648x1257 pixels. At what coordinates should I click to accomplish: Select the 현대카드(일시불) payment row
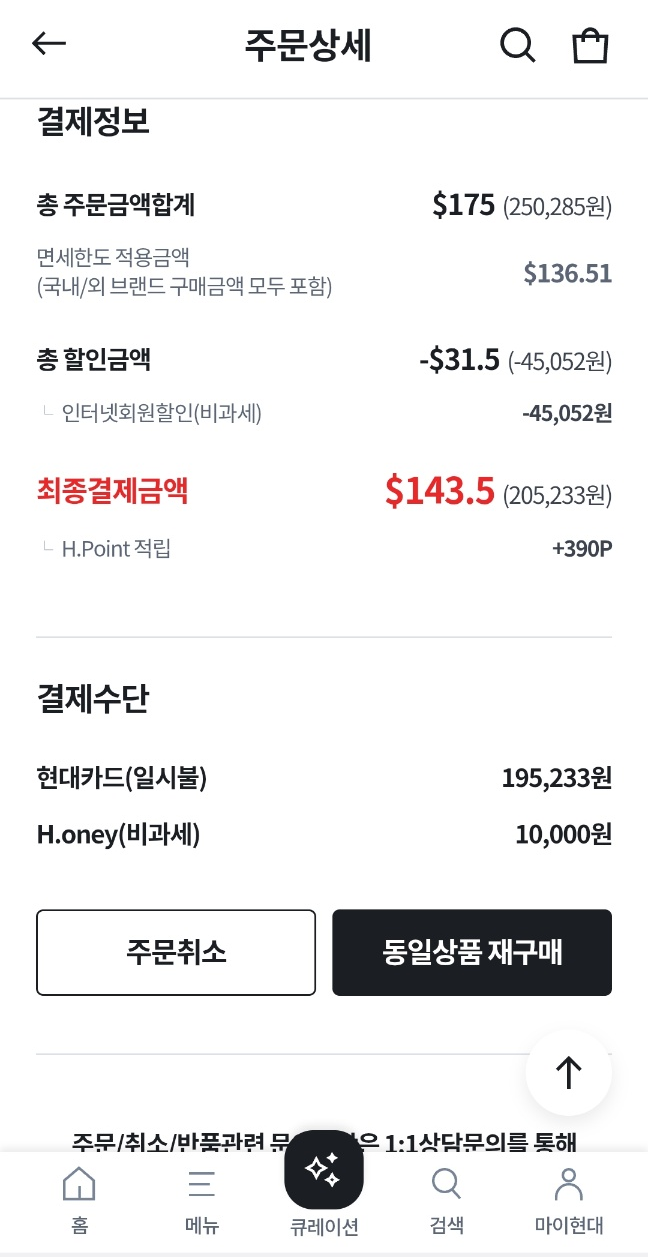pyautogui.click(x=324, y=778)
